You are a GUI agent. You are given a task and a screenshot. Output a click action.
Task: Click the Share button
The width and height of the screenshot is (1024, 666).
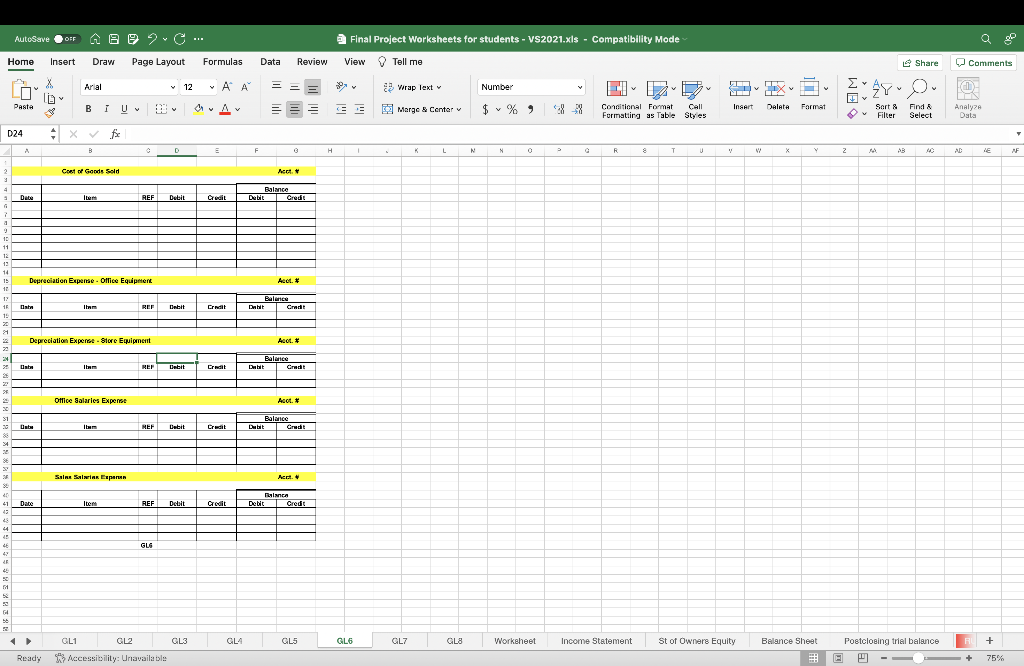920,63
